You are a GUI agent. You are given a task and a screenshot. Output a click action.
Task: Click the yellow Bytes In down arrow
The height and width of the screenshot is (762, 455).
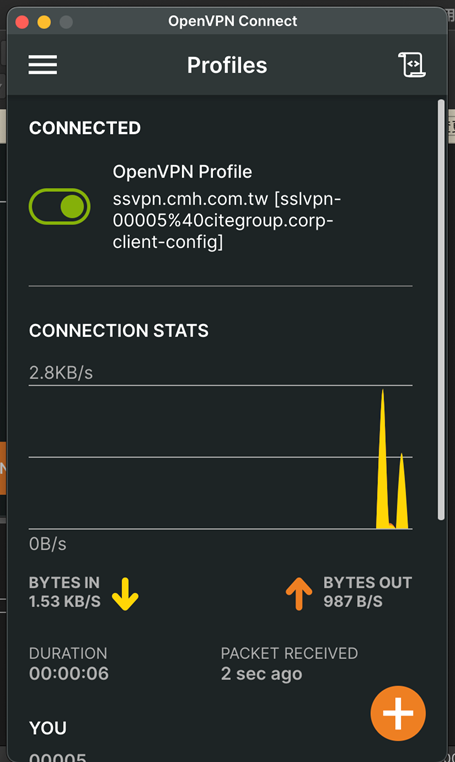click(125, 593)
